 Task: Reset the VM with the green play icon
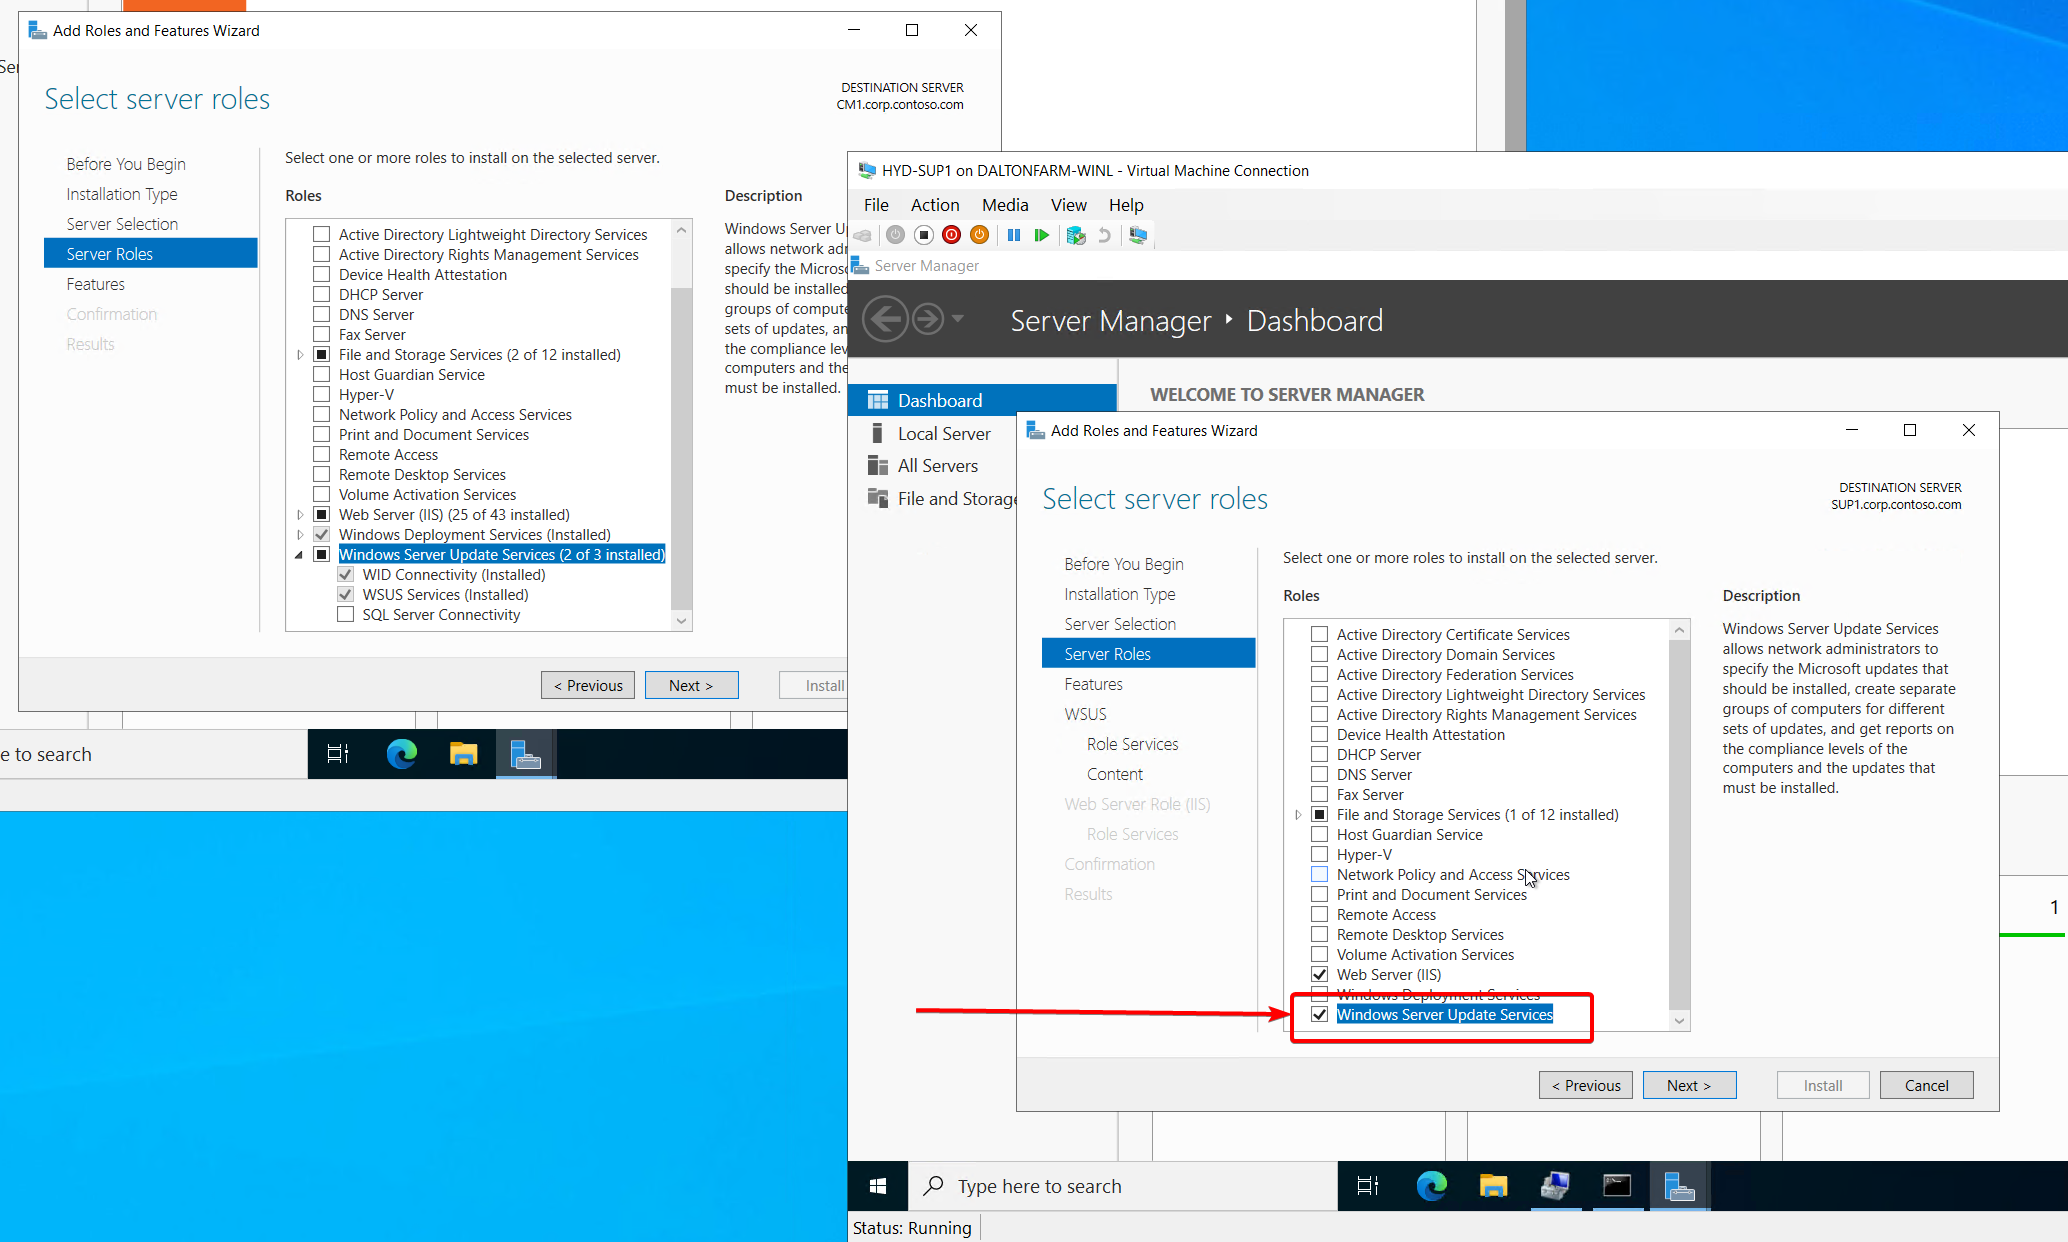[x=1042, y=235]
